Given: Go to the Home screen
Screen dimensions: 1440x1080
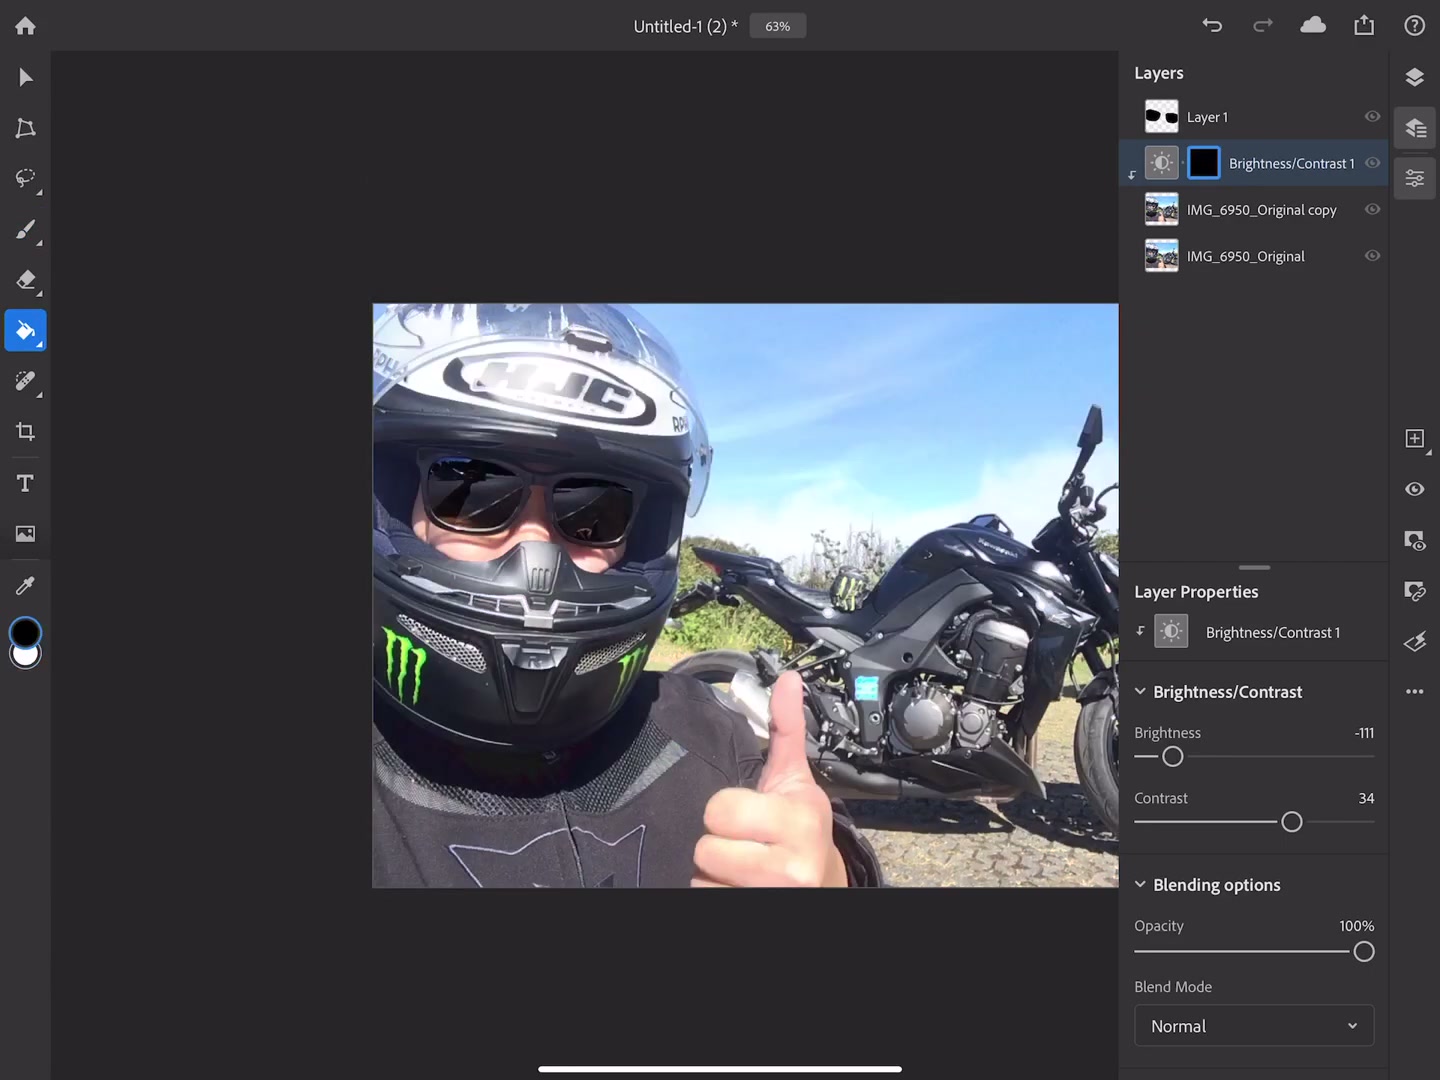Looking at the screenshot, I should [x=25, y=26].
